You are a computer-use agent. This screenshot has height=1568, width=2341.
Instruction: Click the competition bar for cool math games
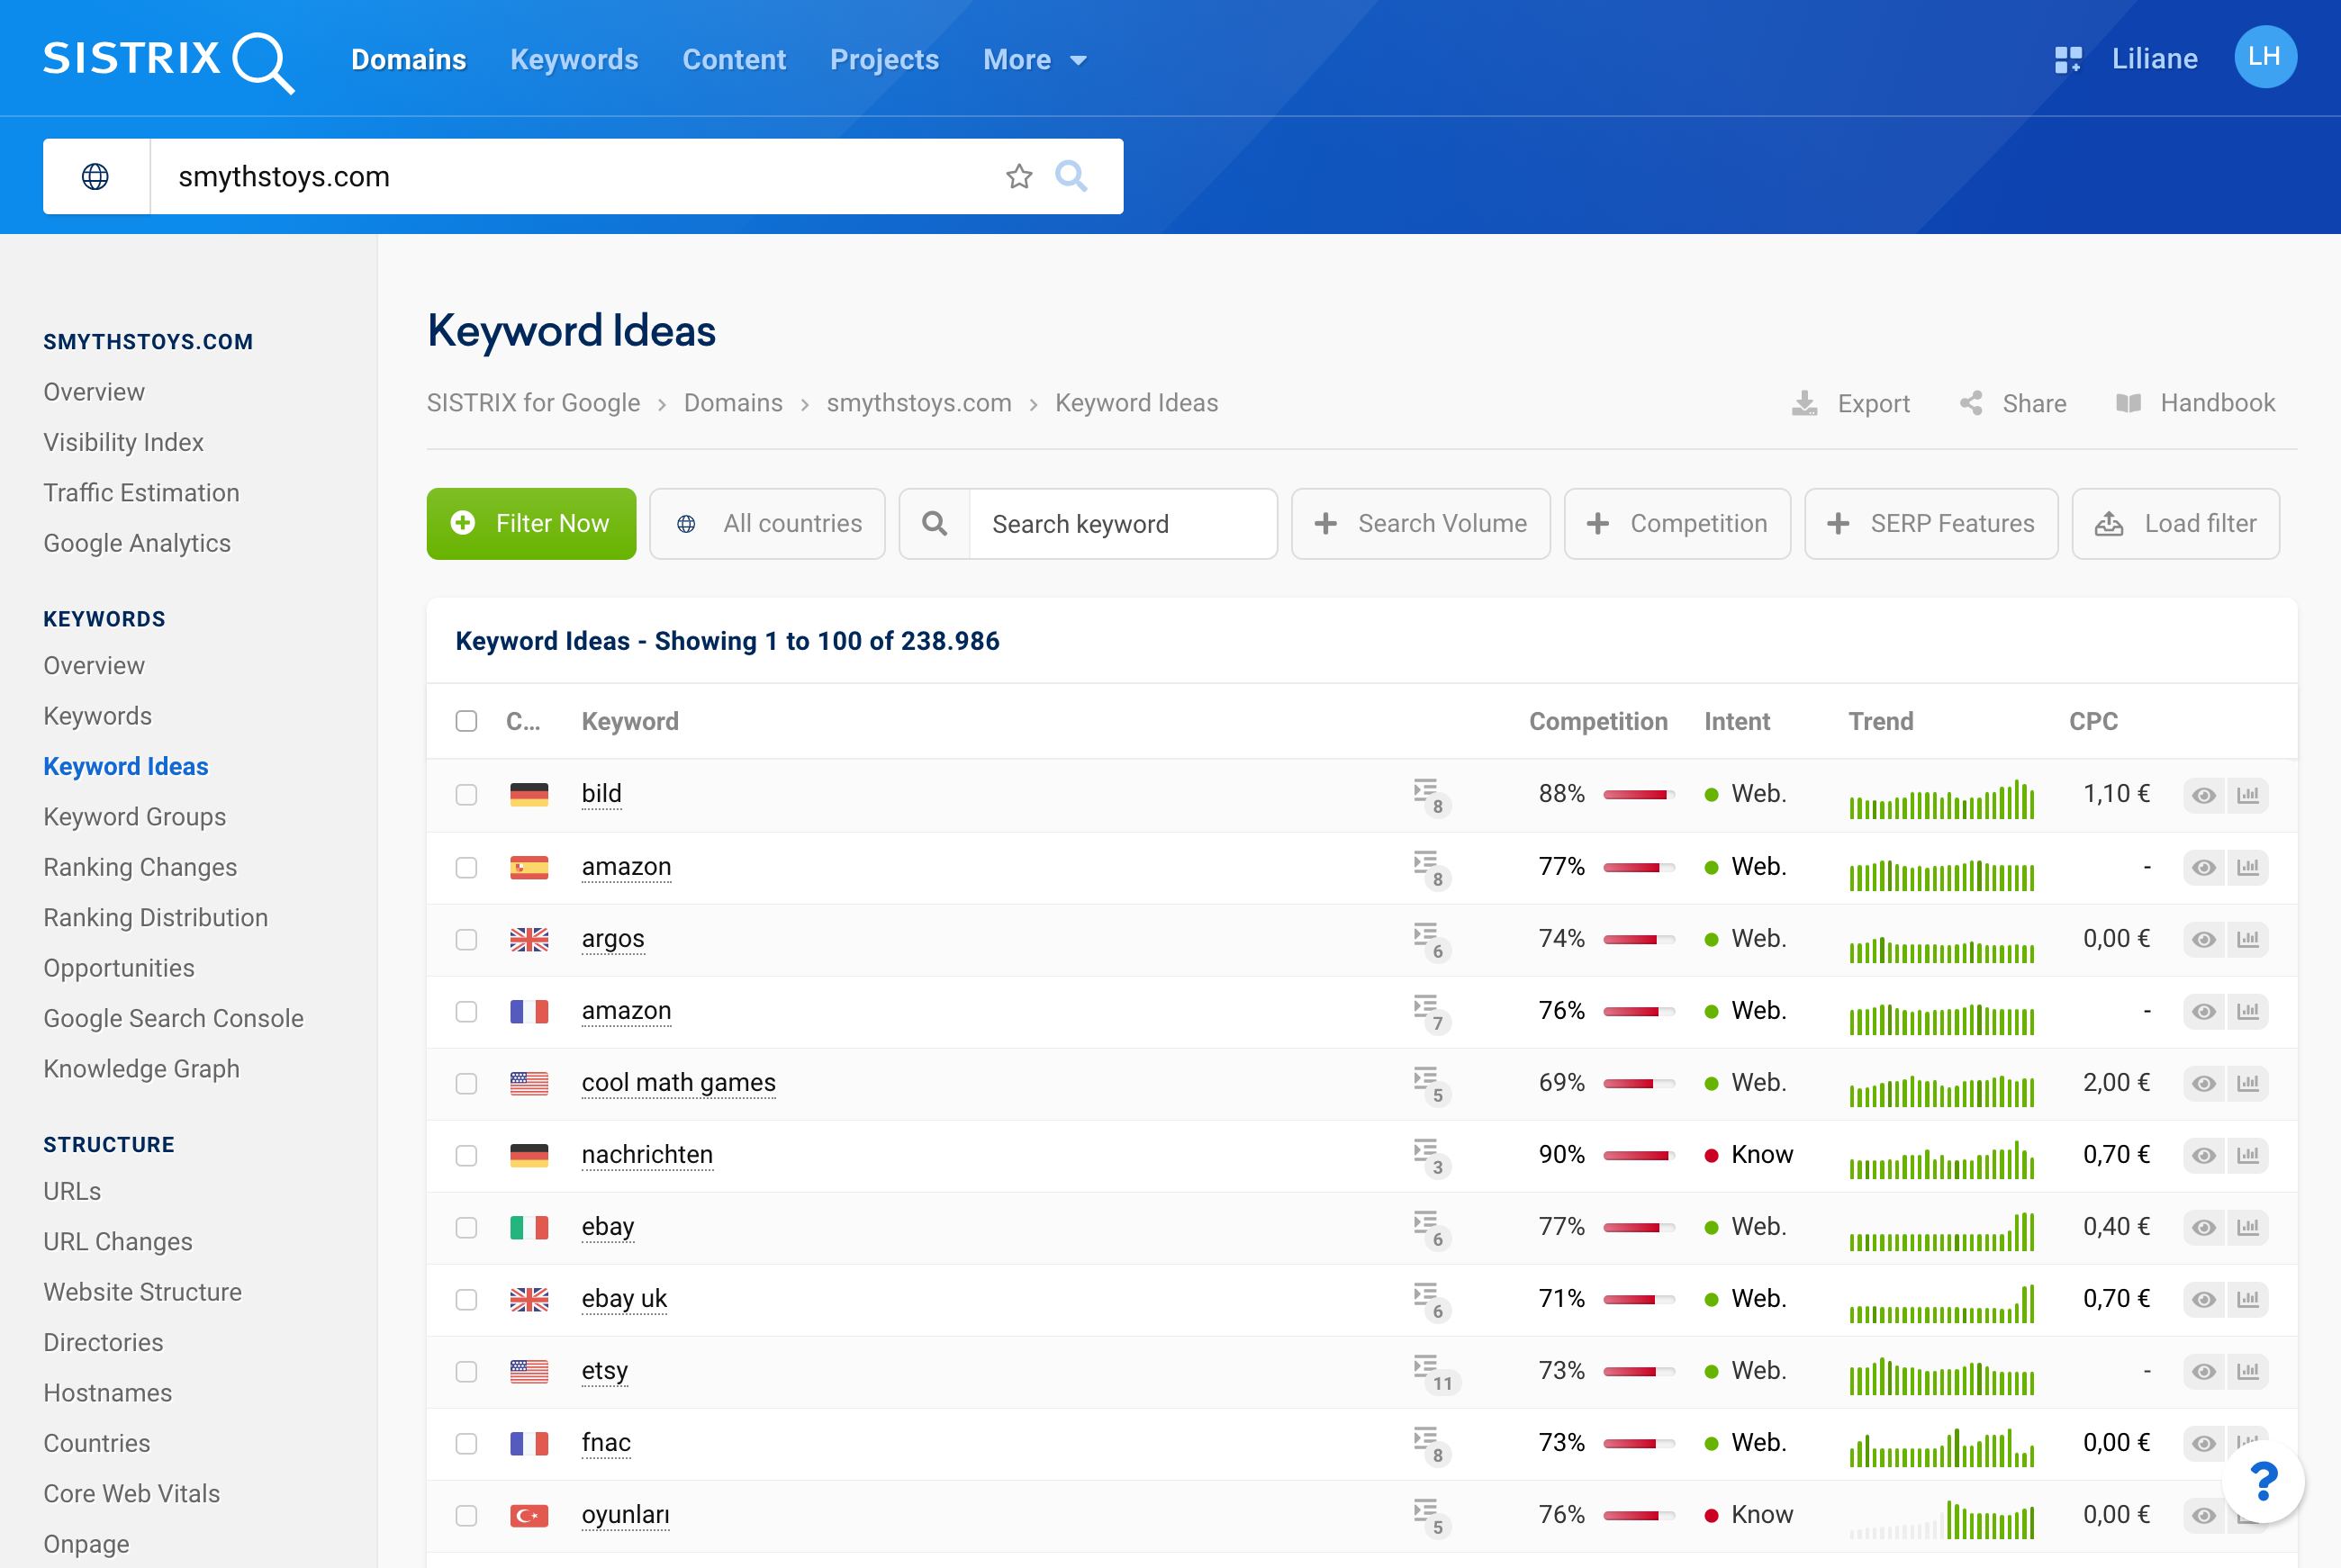pos(1638,1083)
